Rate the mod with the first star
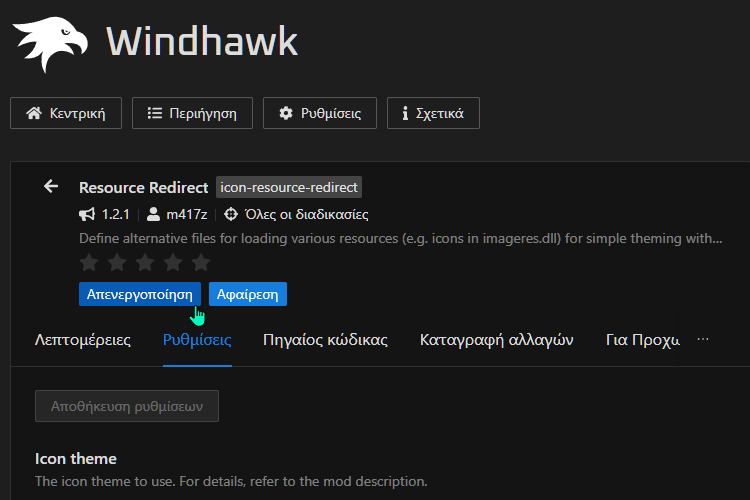This screenshot has width=750, height=500. (x=89, y=262)
